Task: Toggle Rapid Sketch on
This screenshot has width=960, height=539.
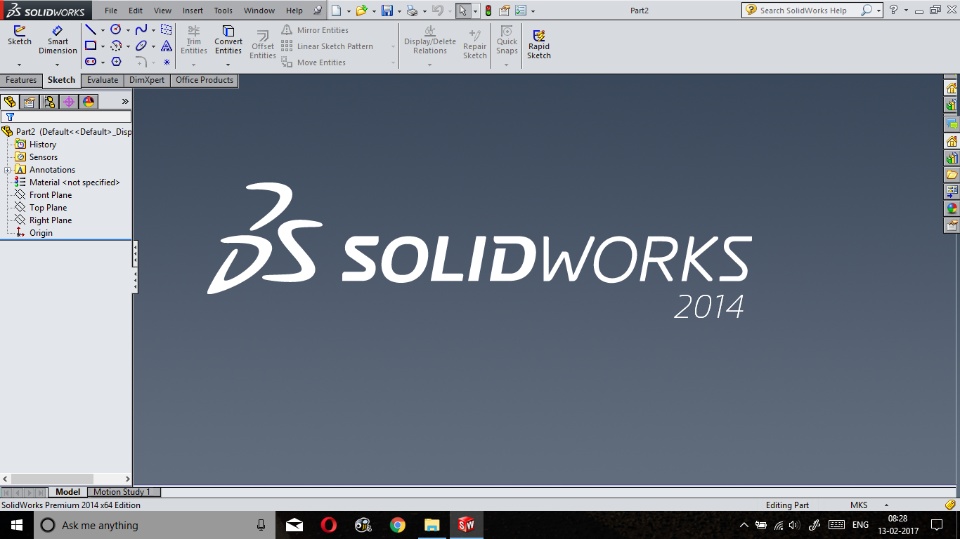Action: 539,44
